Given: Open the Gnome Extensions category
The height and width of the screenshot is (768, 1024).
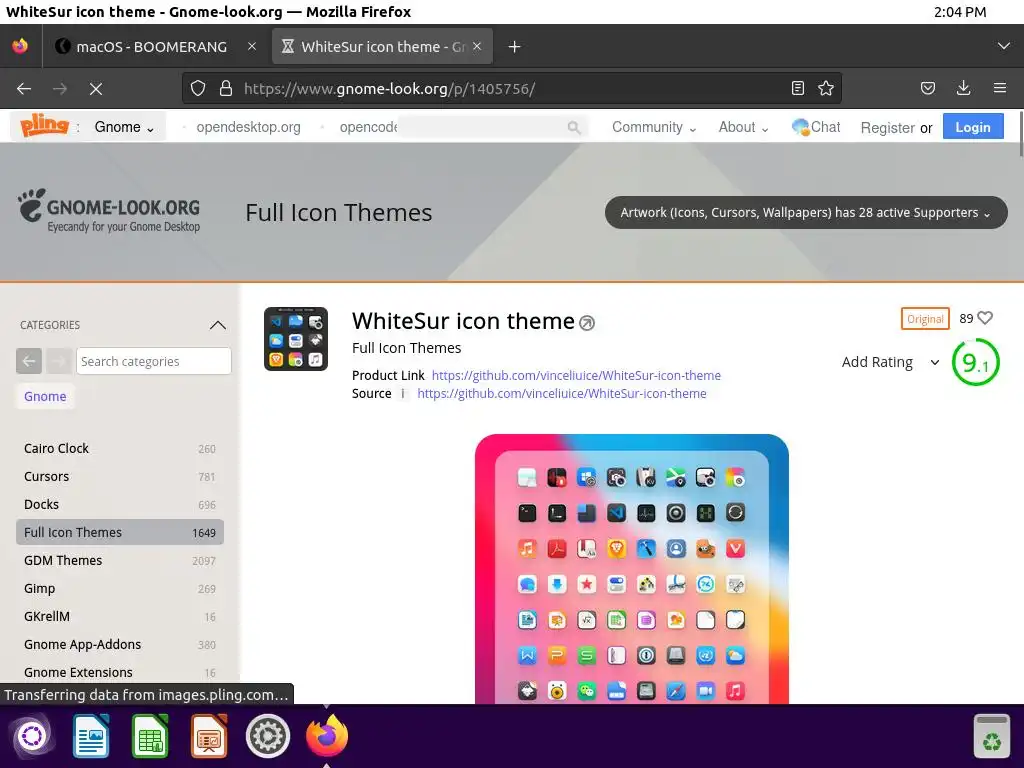Looking at the screenshot, I should [x=120, y=672].
